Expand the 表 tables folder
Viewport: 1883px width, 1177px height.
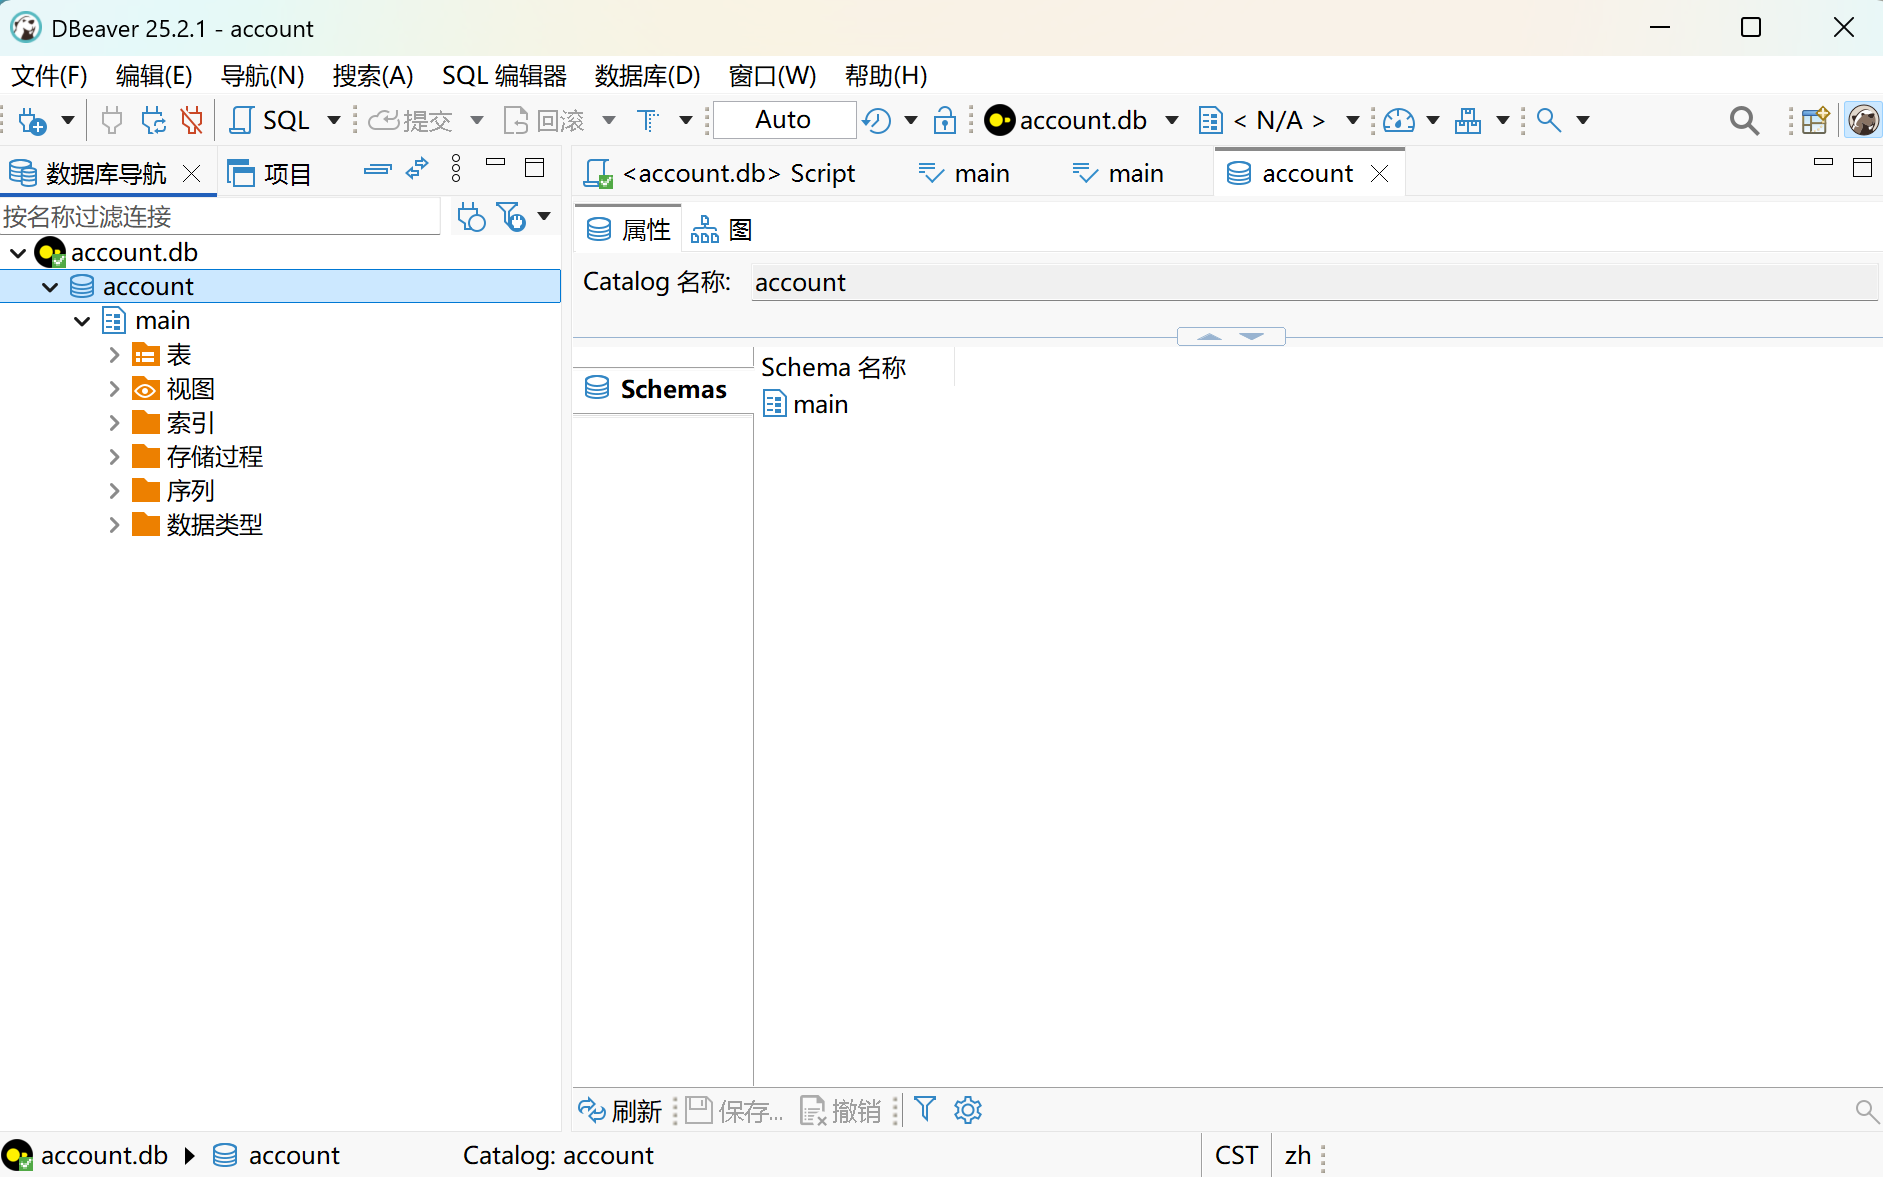point(114,355)
